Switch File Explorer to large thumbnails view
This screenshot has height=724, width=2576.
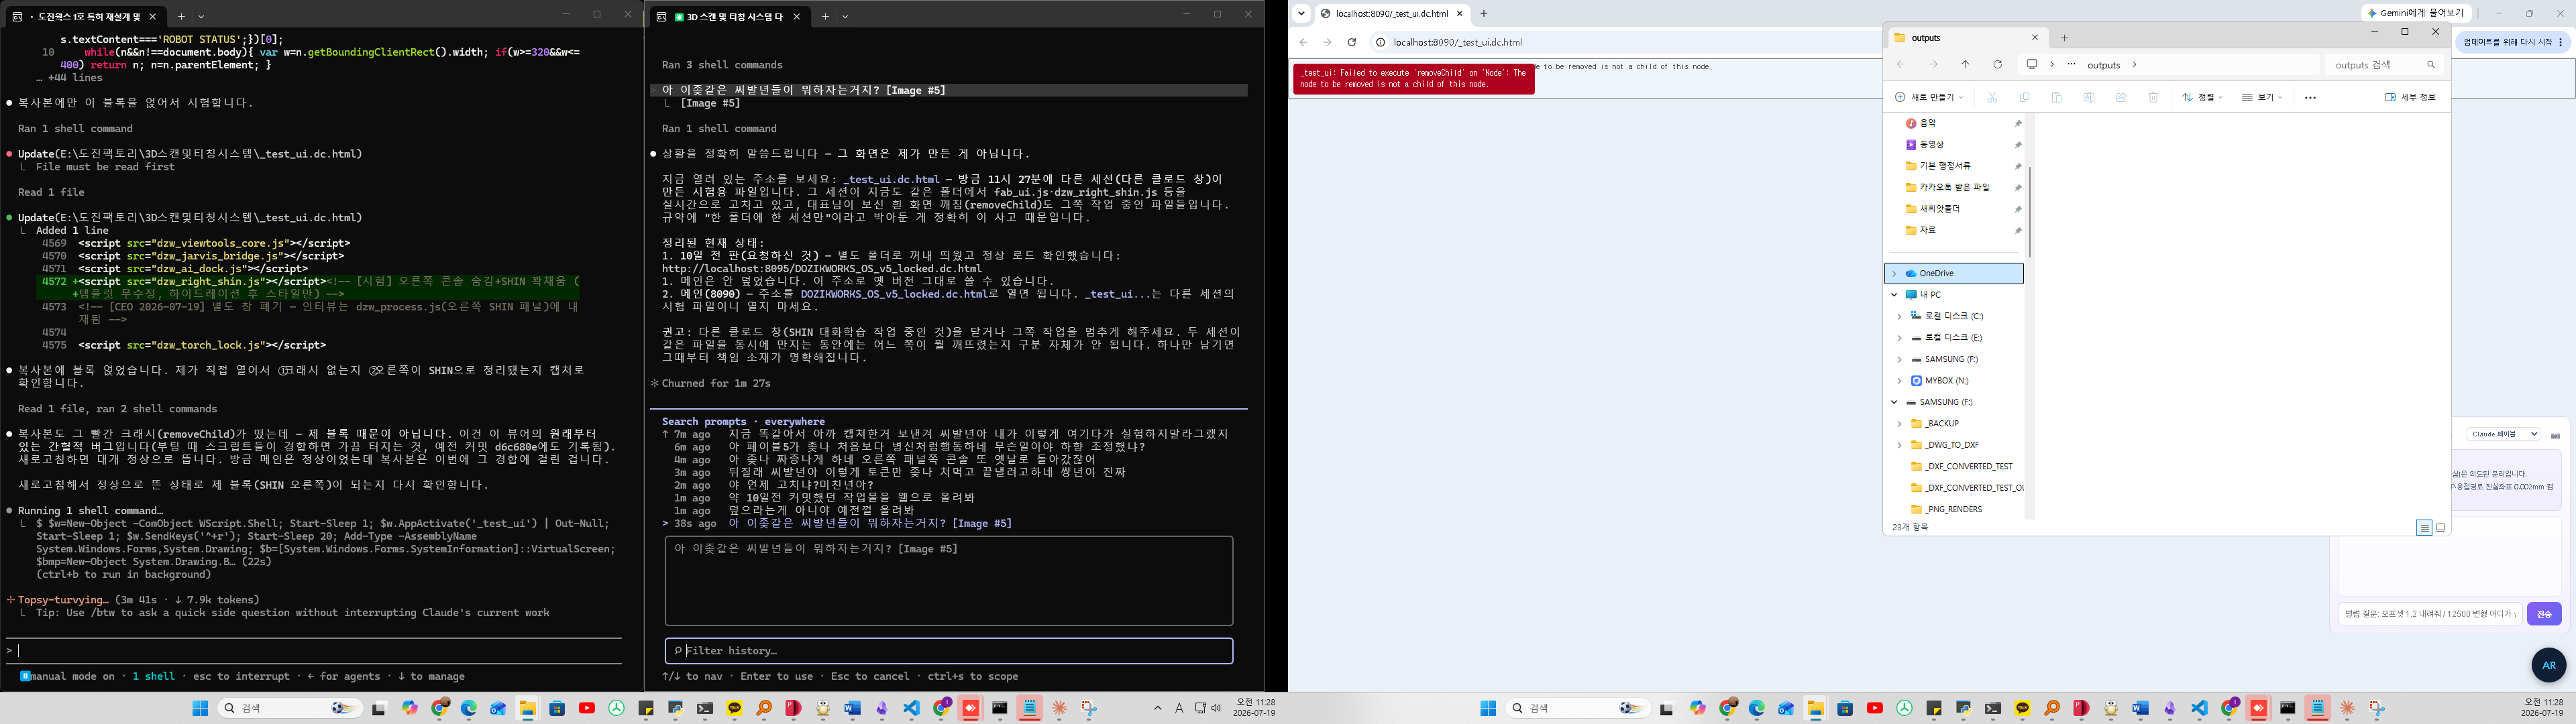pos(2441,527)
